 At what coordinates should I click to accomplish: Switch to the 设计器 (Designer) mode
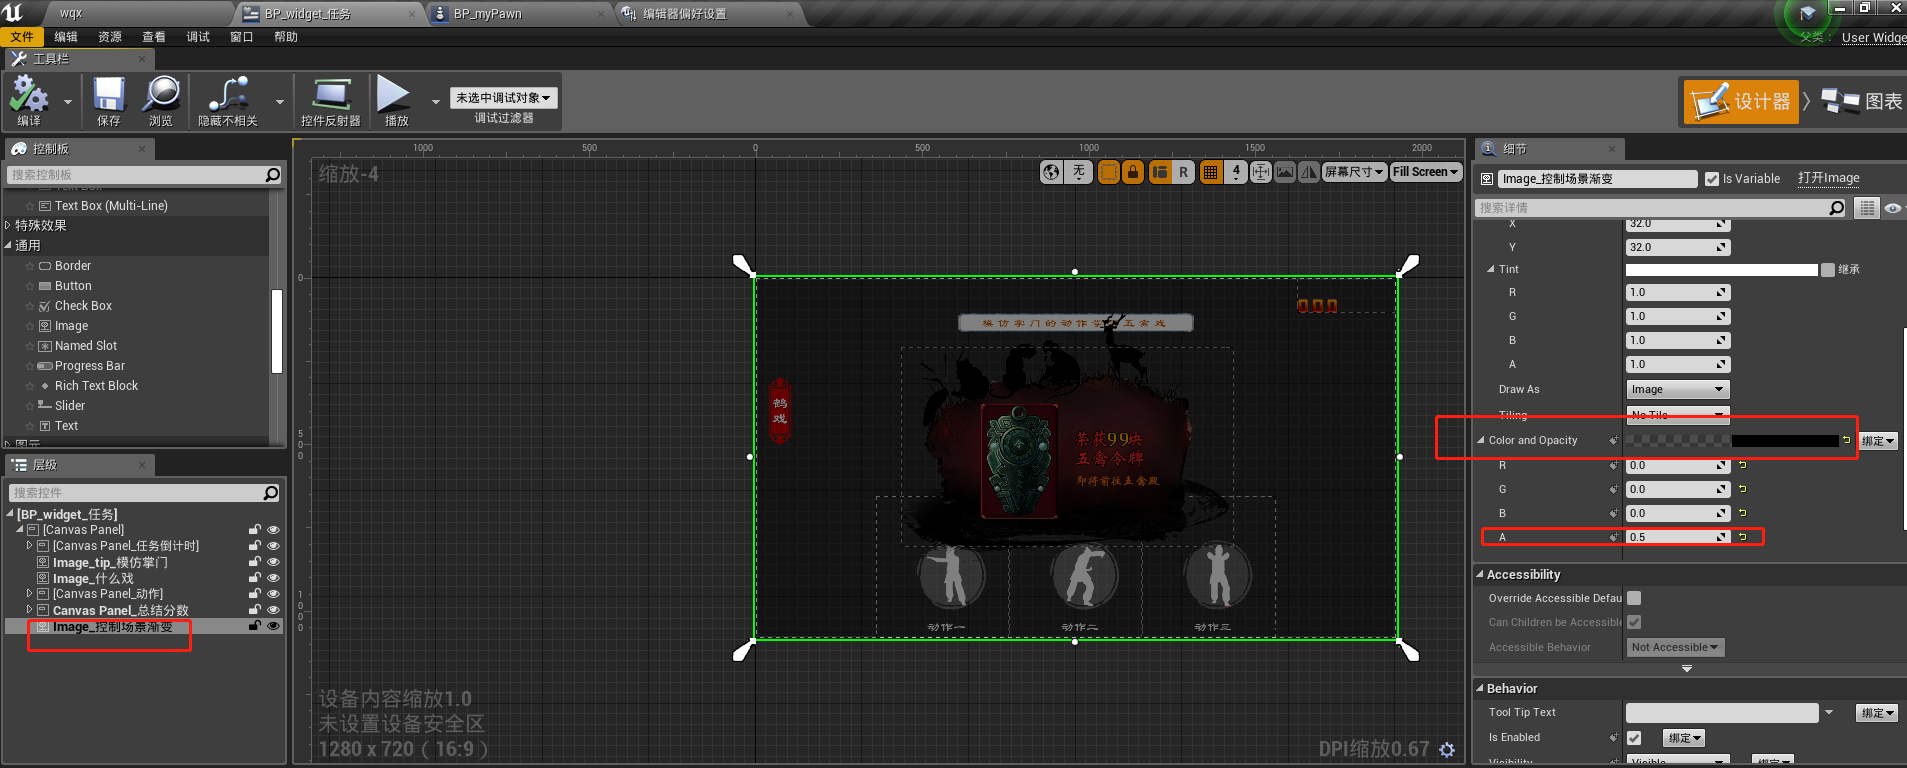[1741, 102]
